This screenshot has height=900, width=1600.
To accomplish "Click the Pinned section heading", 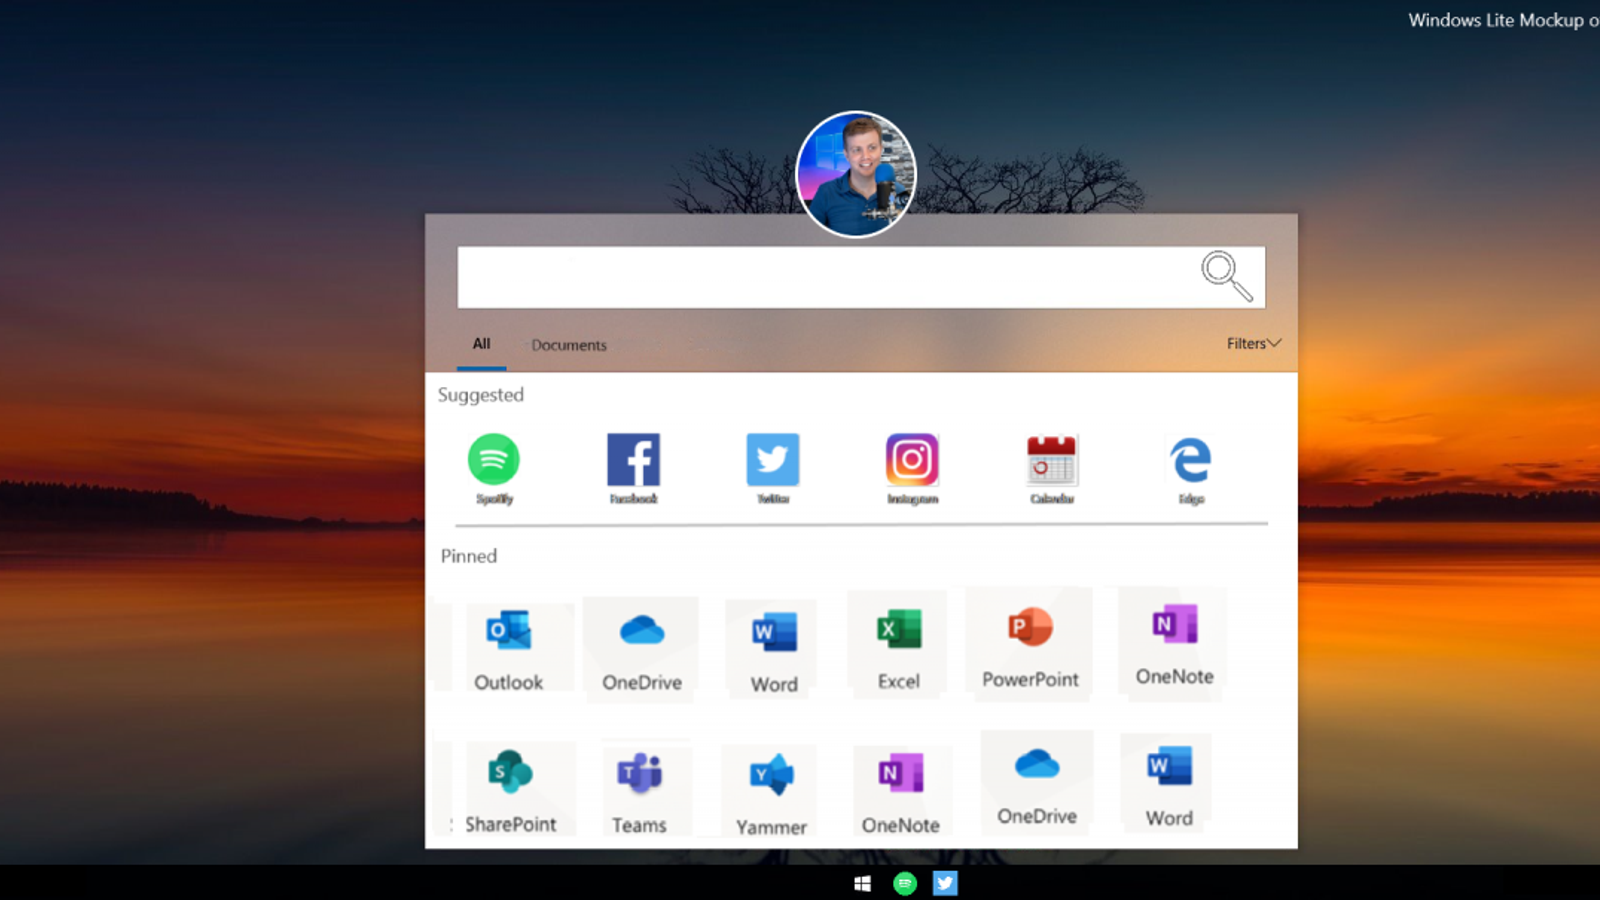I will (469, 556).
